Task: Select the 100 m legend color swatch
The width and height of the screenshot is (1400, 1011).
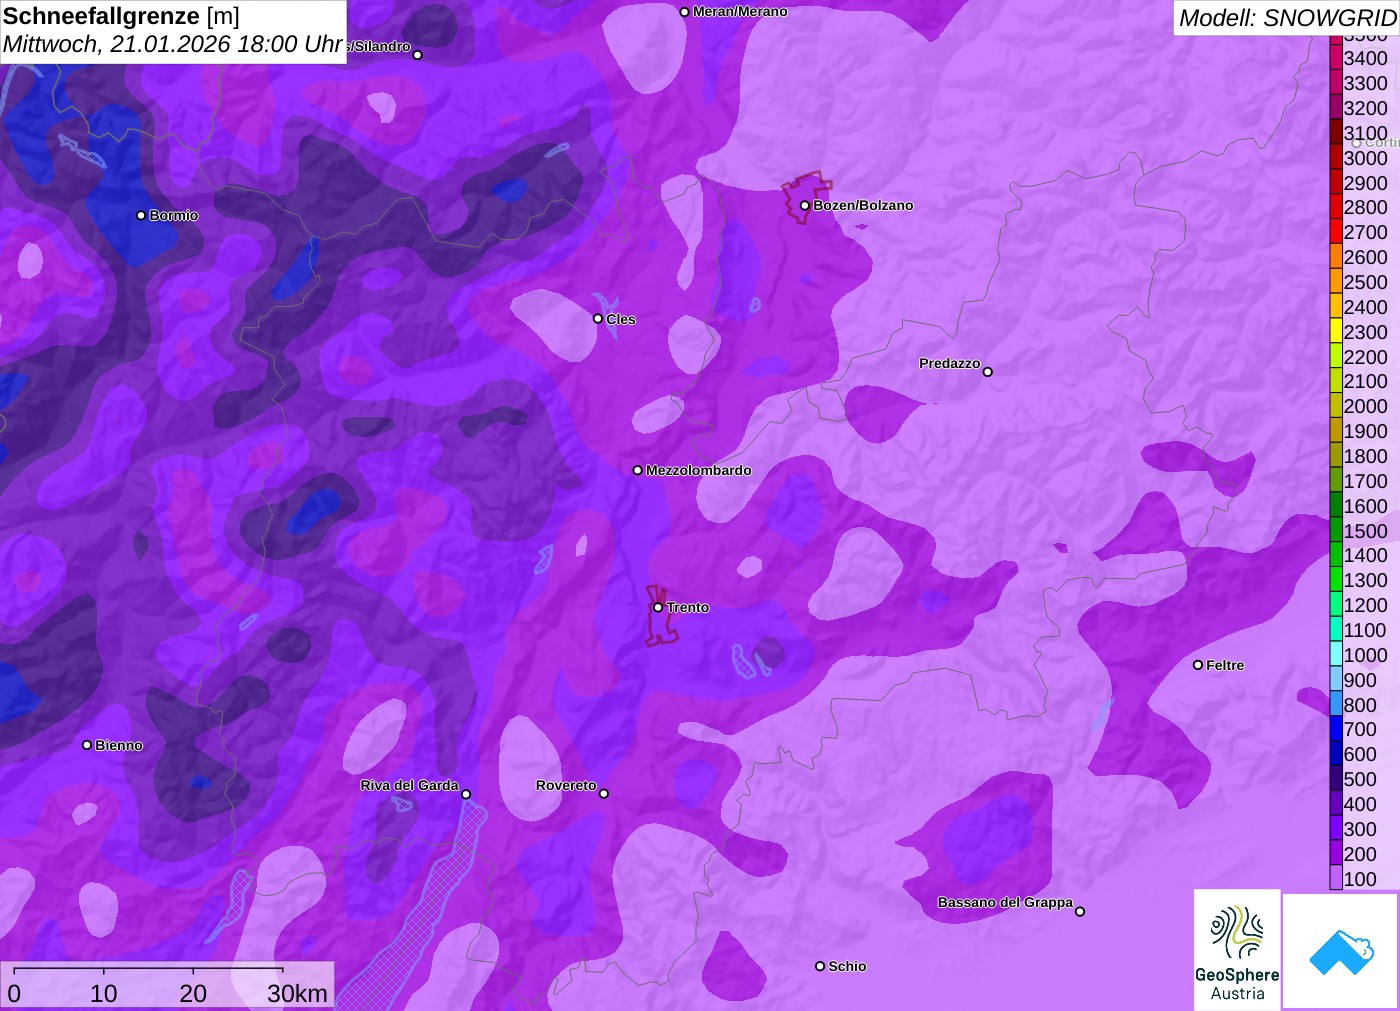Action: pyautogui.click(x=1336, y=878)
